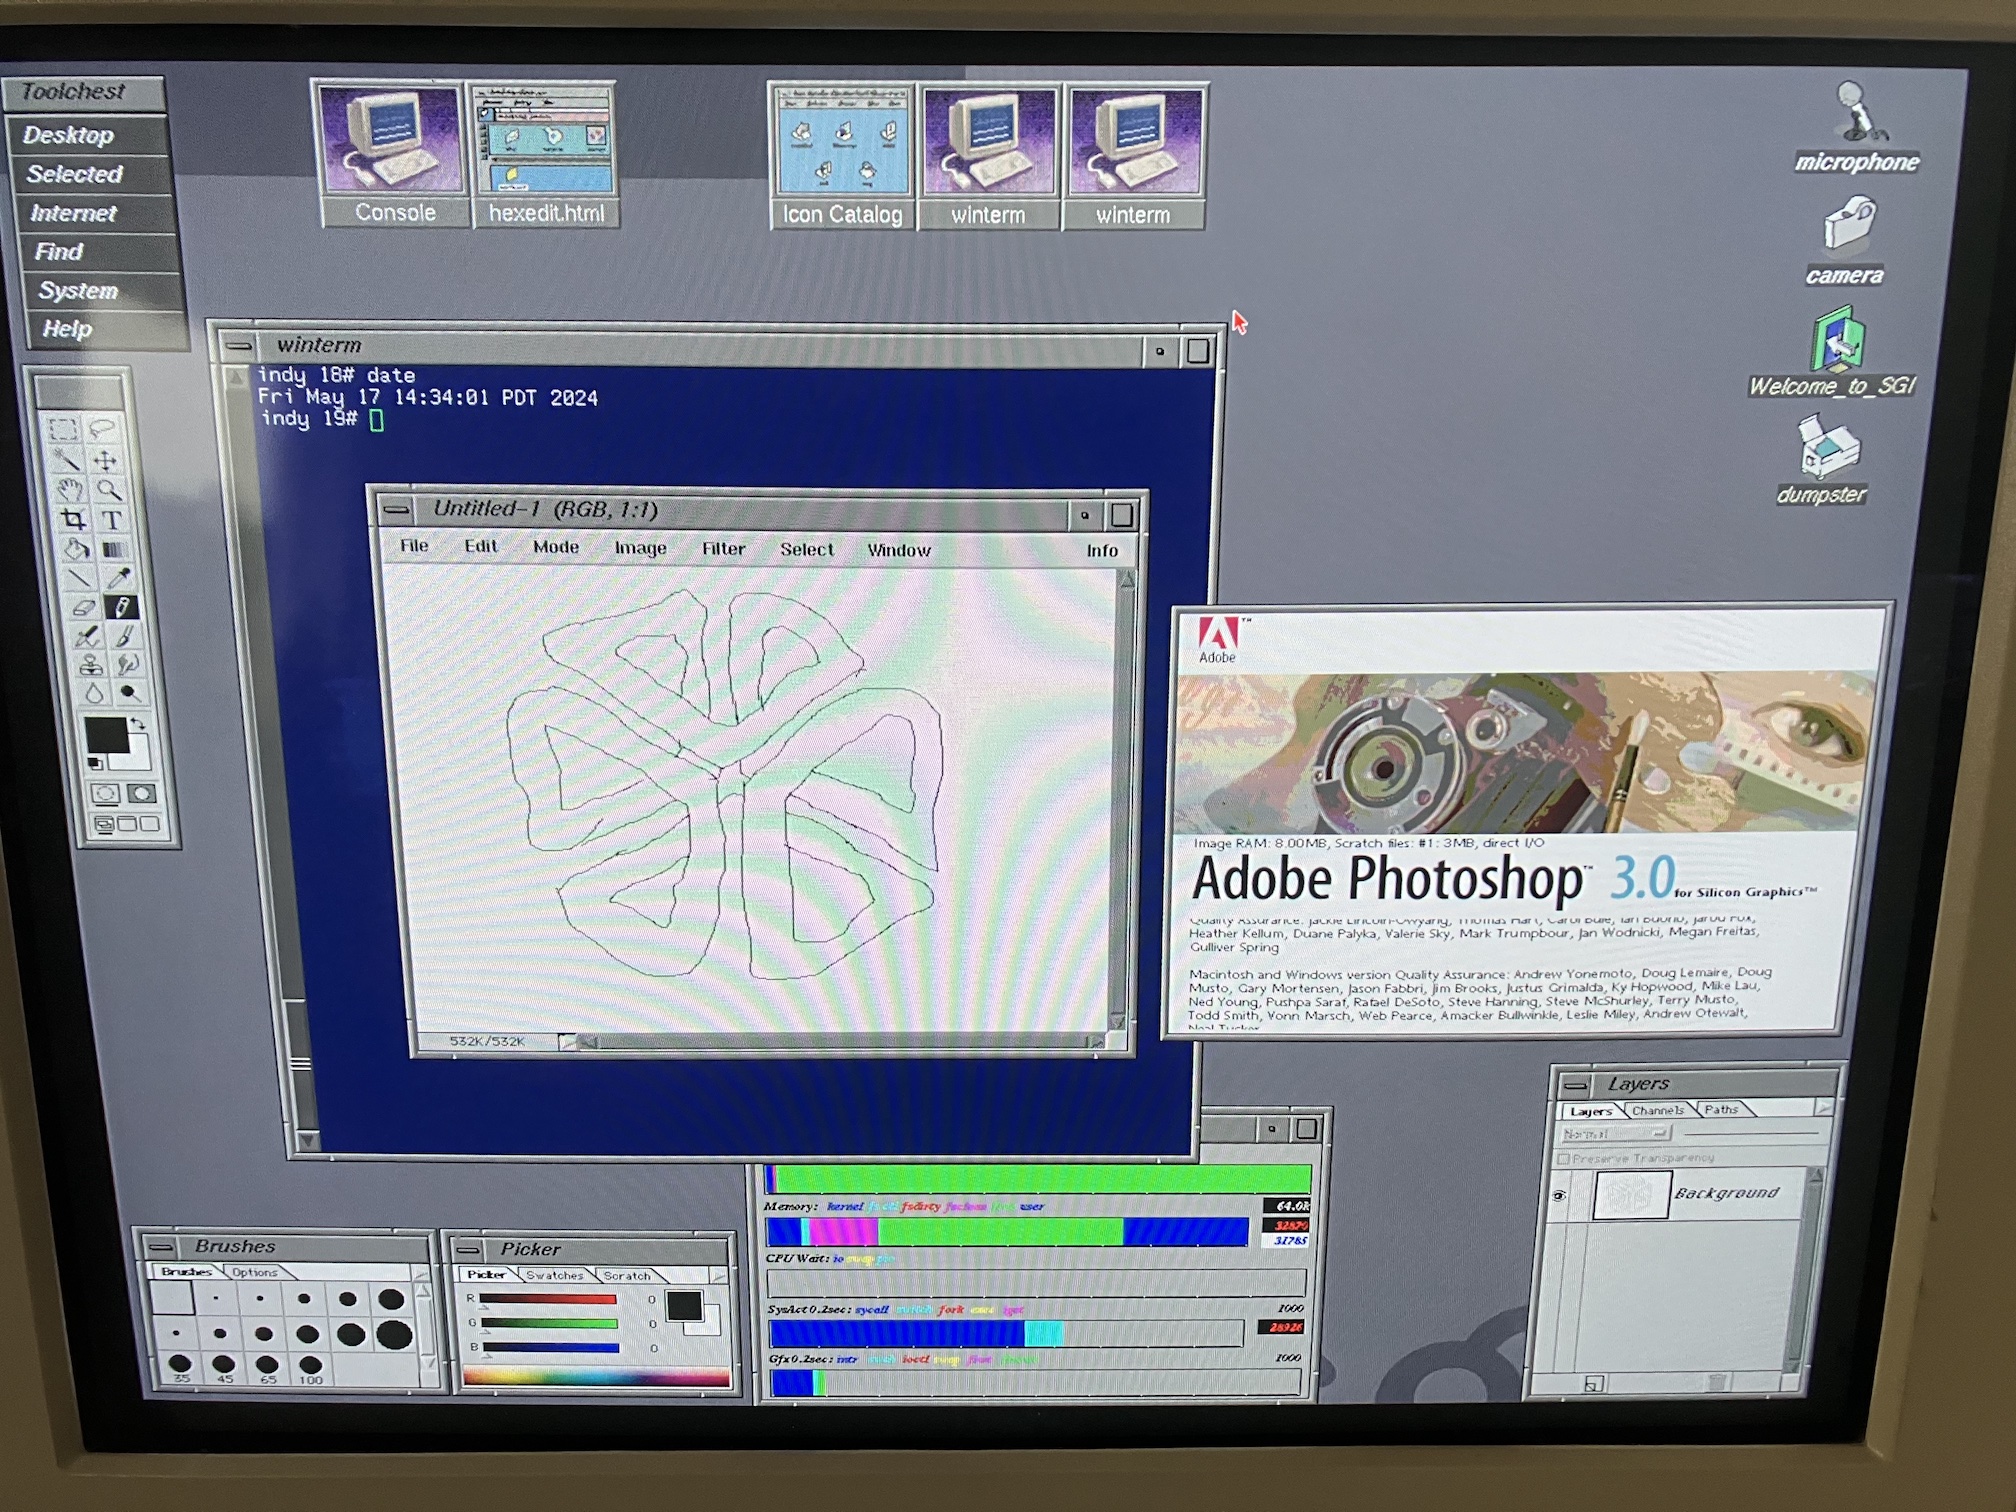Select the Move tool
Viewport: 2016px width, 1512px height.
pyautogui.click(x=105, y=460)
